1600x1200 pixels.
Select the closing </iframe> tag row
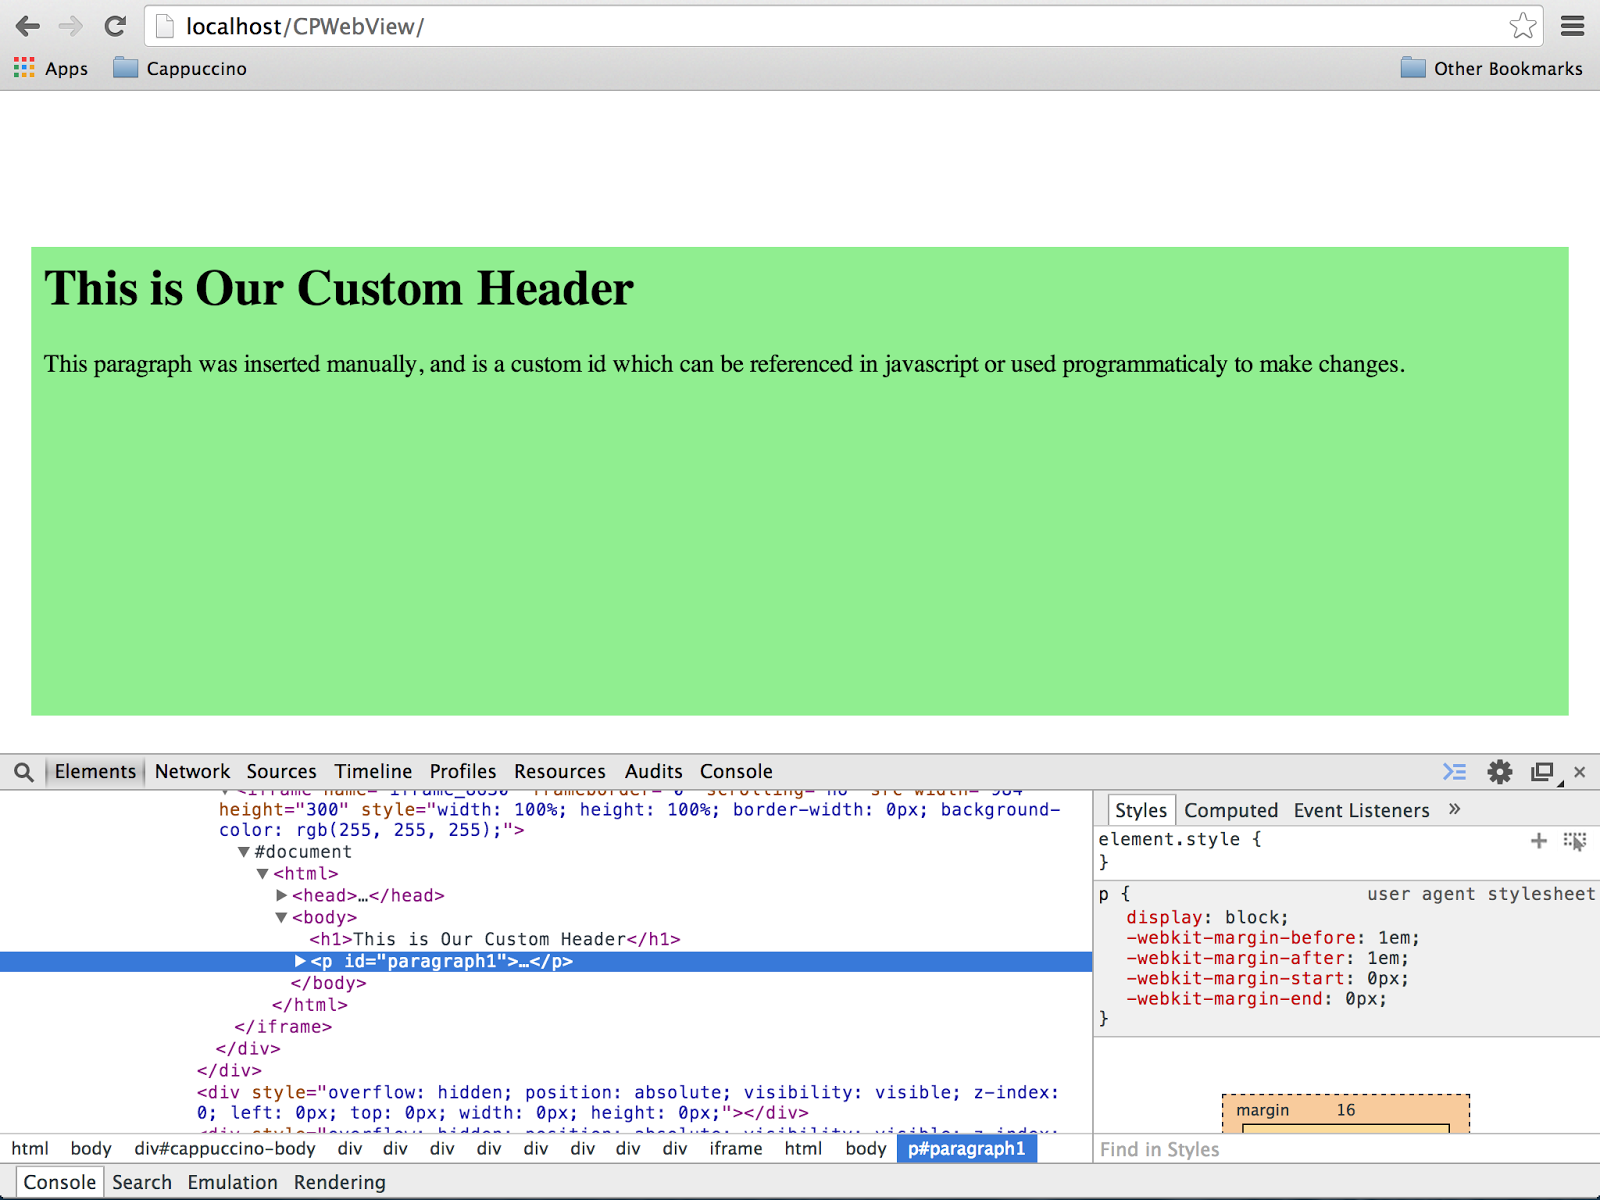coord(283,1027)
